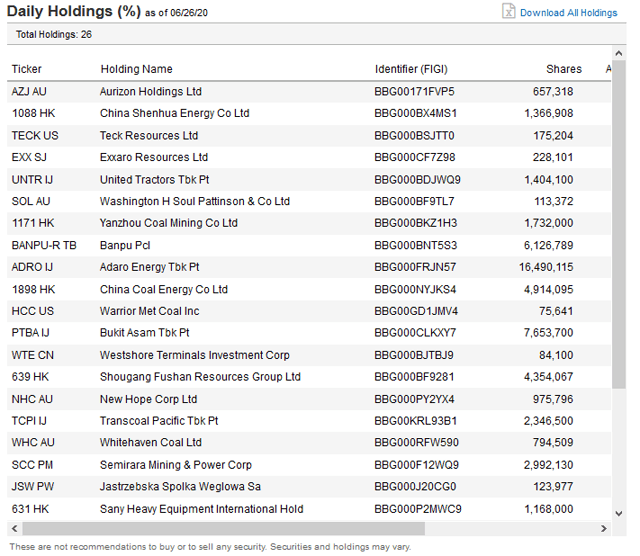Click Westshore Terminals Investment Corp
Viewport: 640px width, 556px height.
point(195,355)
